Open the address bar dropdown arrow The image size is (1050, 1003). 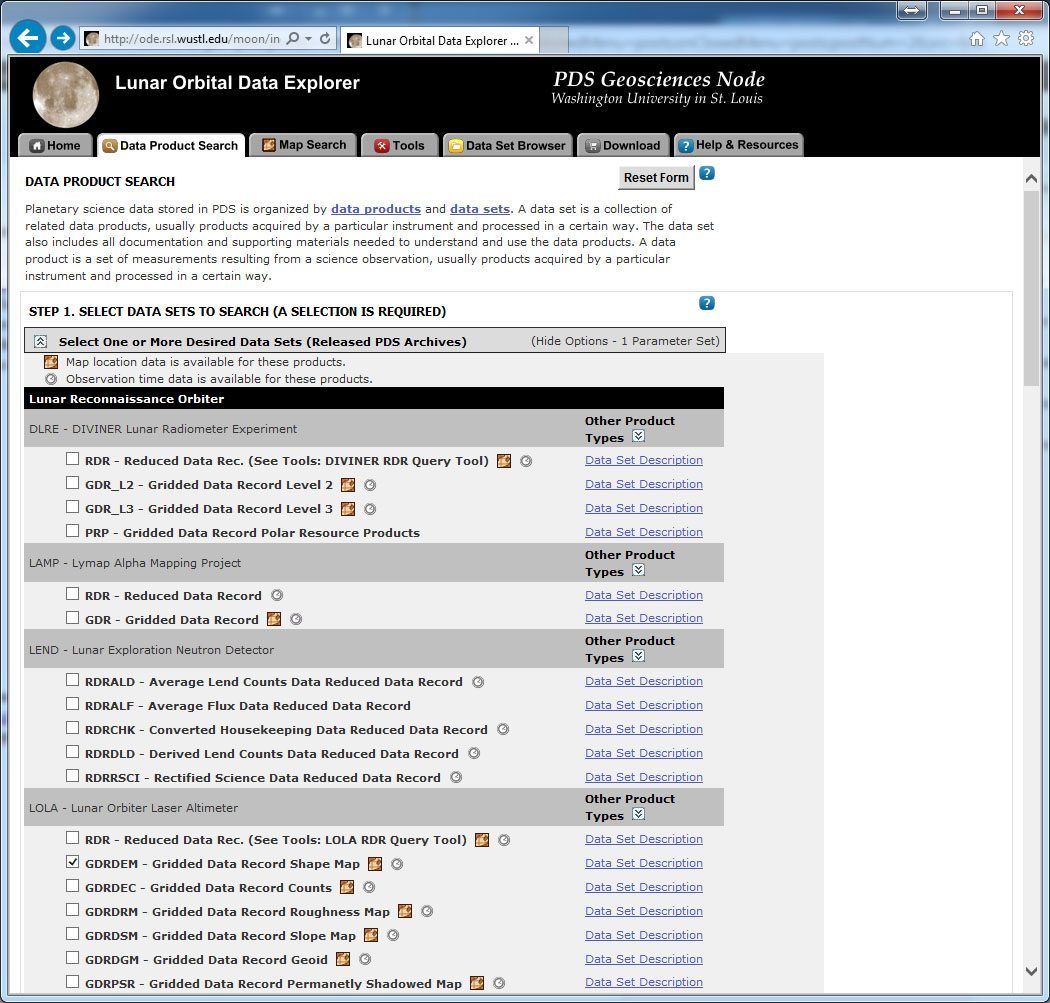click(x=308, y=39)
